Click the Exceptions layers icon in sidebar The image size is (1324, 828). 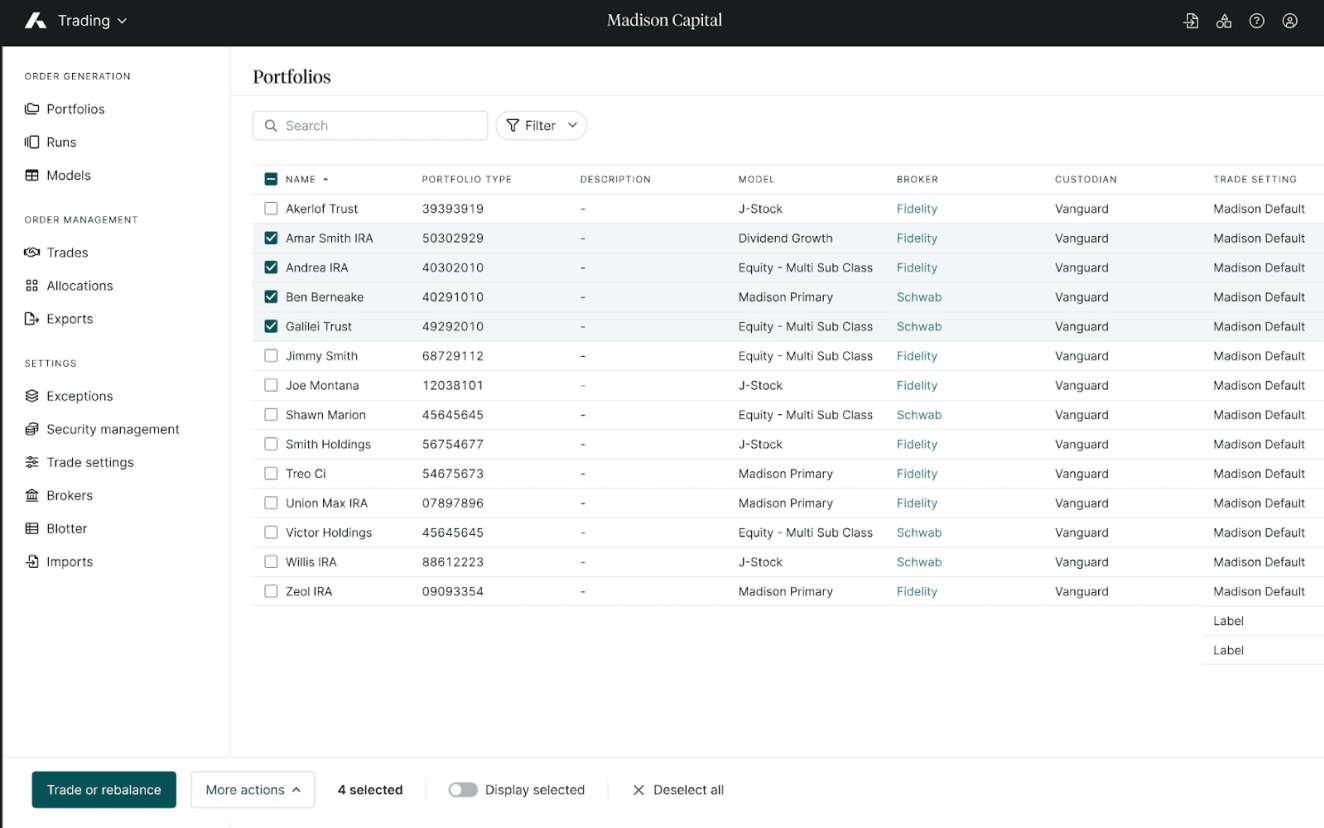pos(32,396)
